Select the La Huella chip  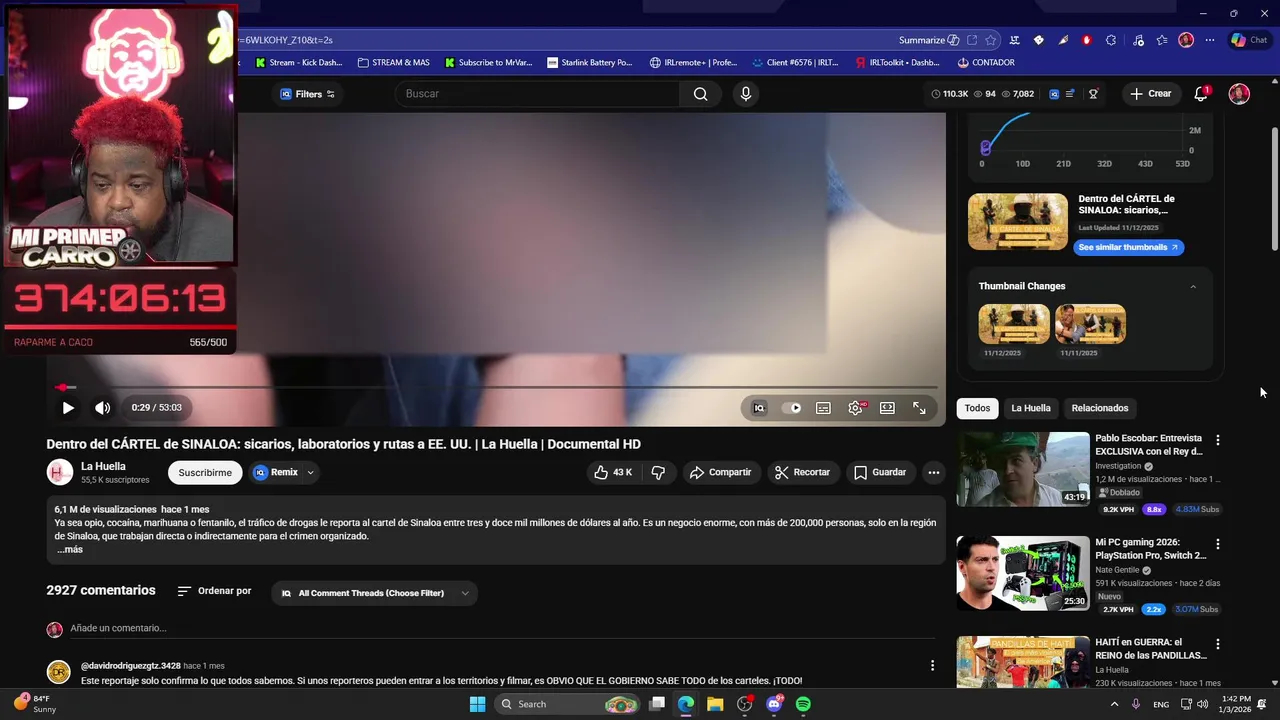[1031, 408]
